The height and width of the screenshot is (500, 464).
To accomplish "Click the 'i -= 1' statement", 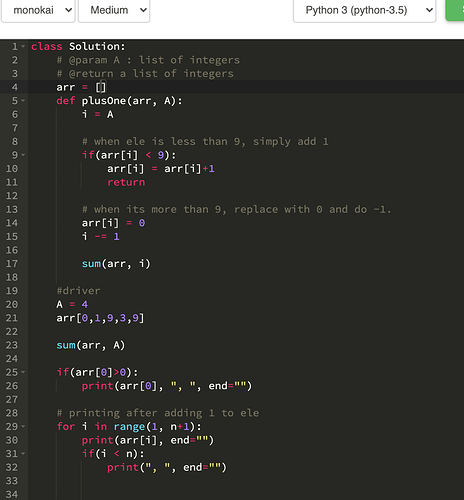I will coord(101,237).
